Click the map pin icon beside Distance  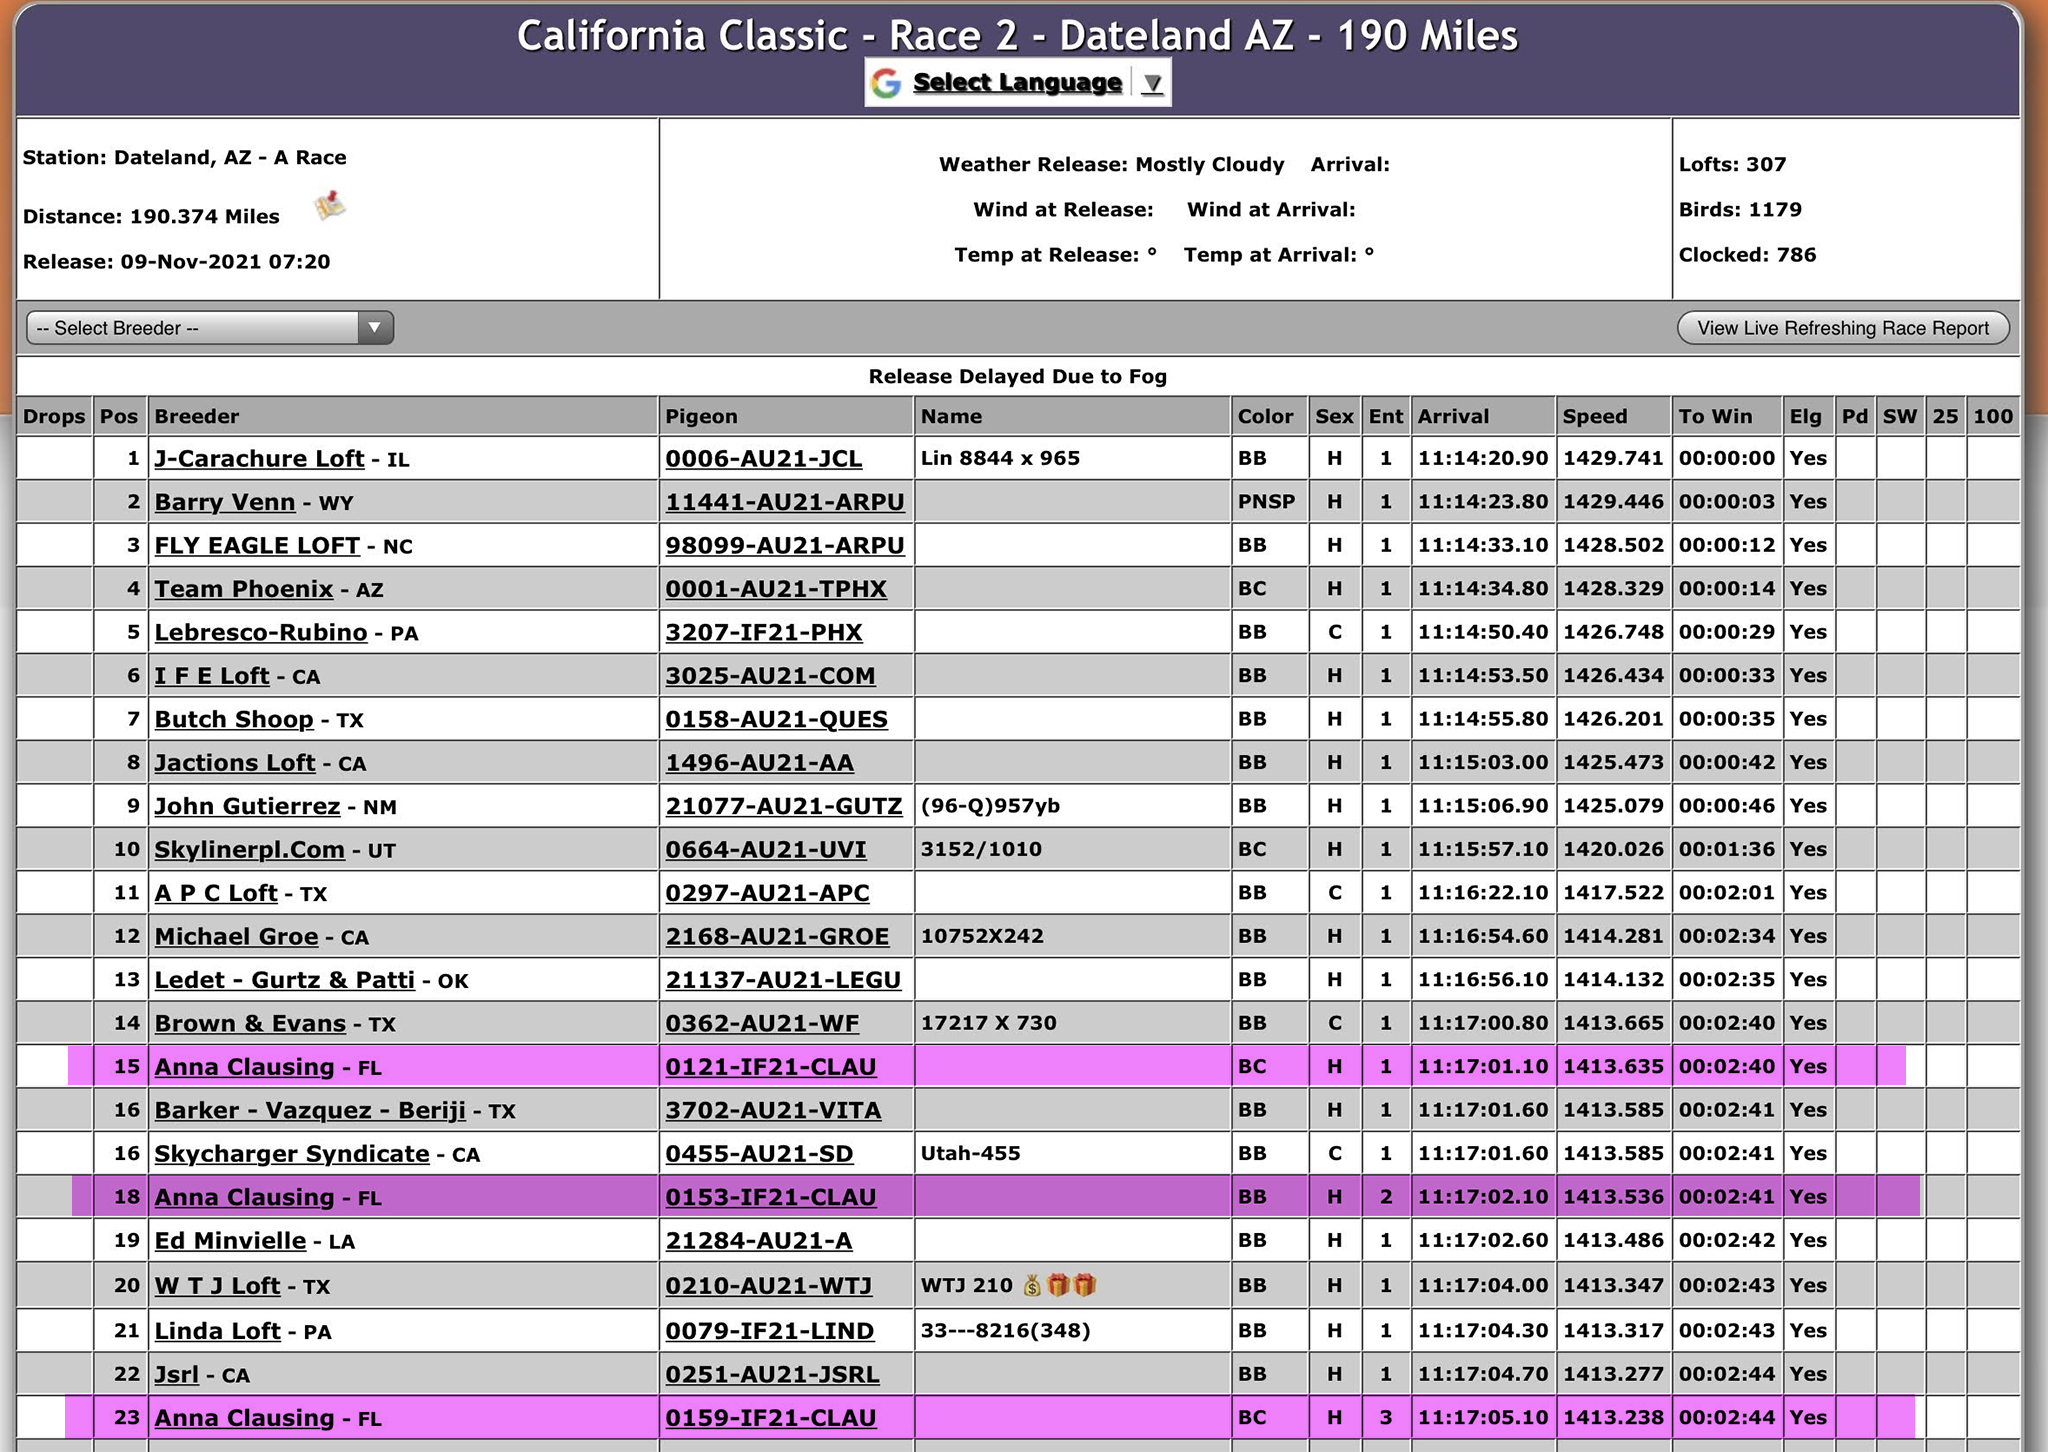click(329, 206)
